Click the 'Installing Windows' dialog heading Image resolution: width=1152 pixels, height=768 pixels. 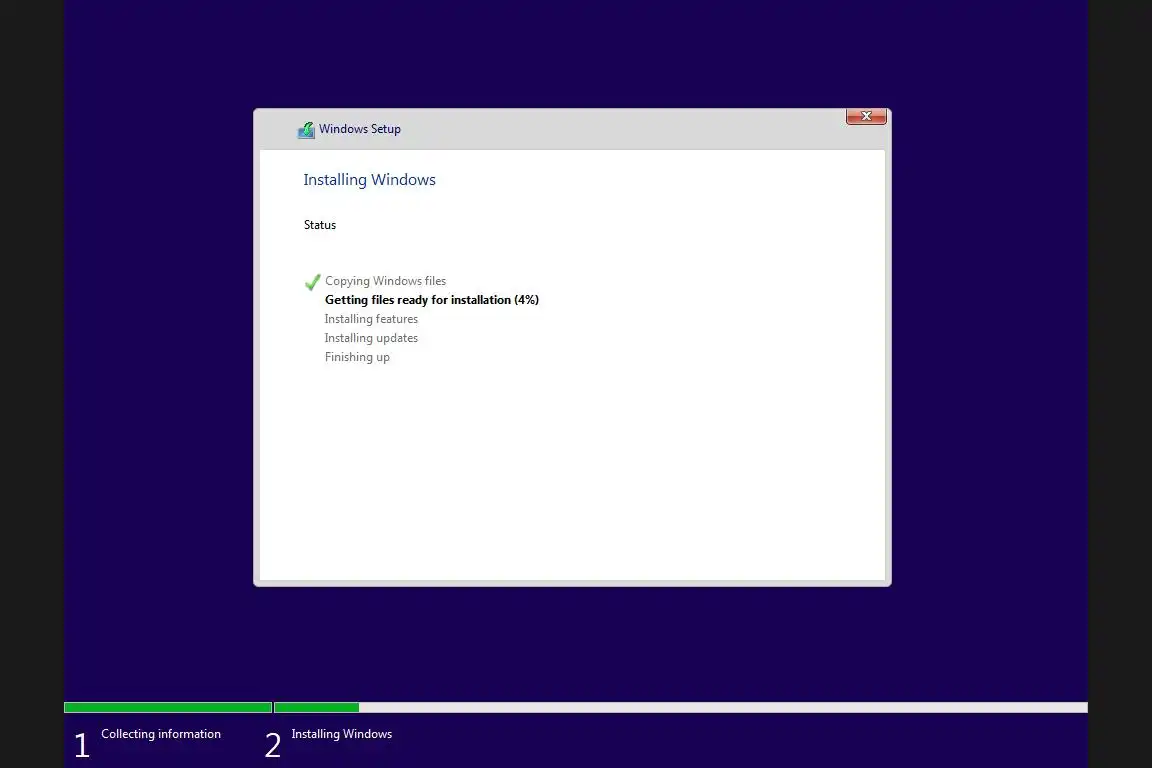(370, 180)
